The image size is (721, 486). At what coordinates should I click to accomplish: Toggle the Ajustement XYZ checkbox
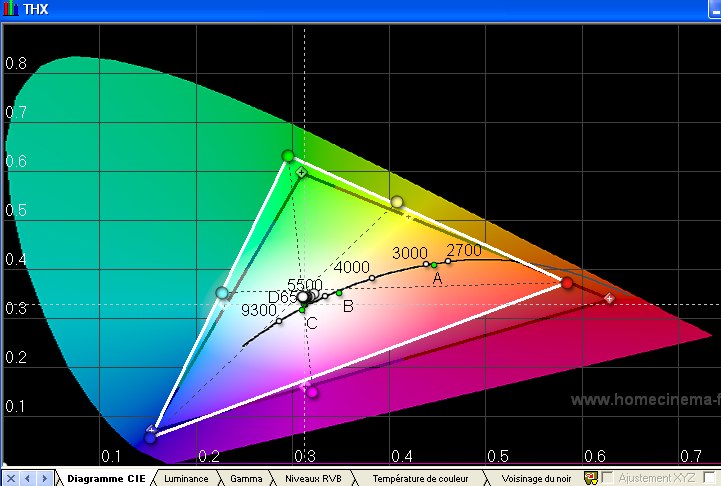click(607, 478)
